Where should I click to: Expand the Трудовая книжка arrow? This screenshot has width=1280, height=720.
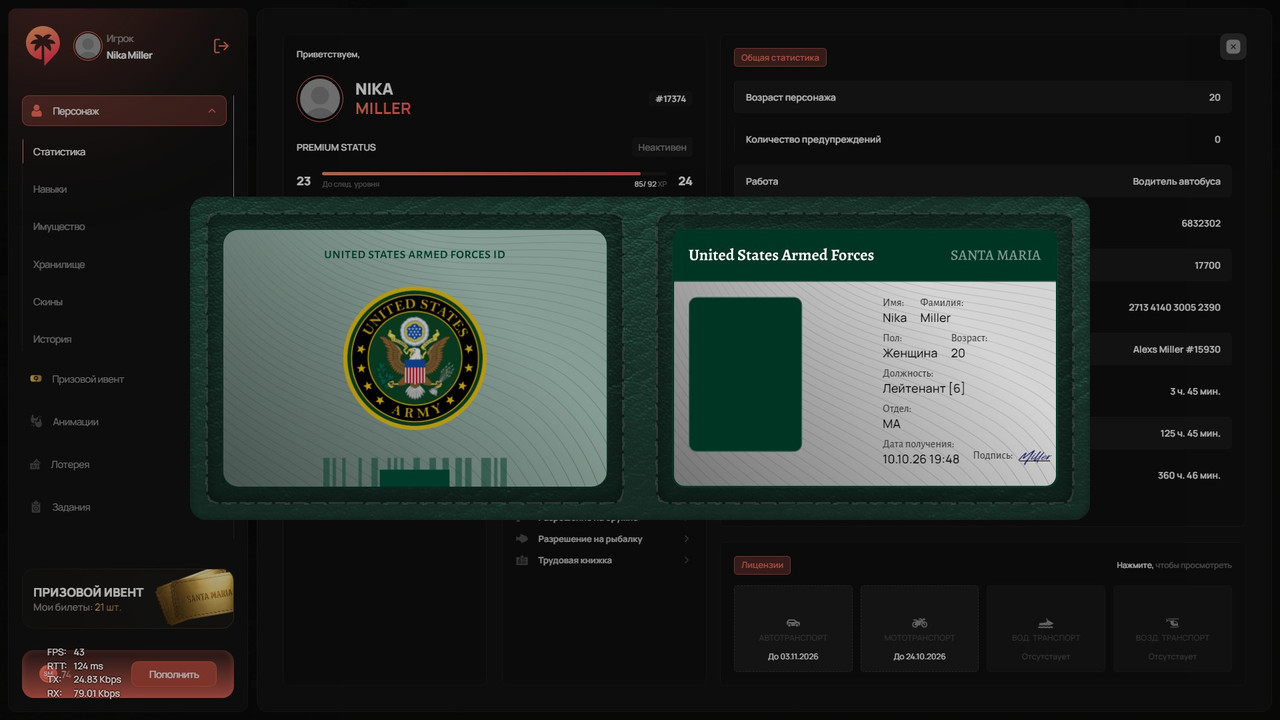(x=686, y=560)
